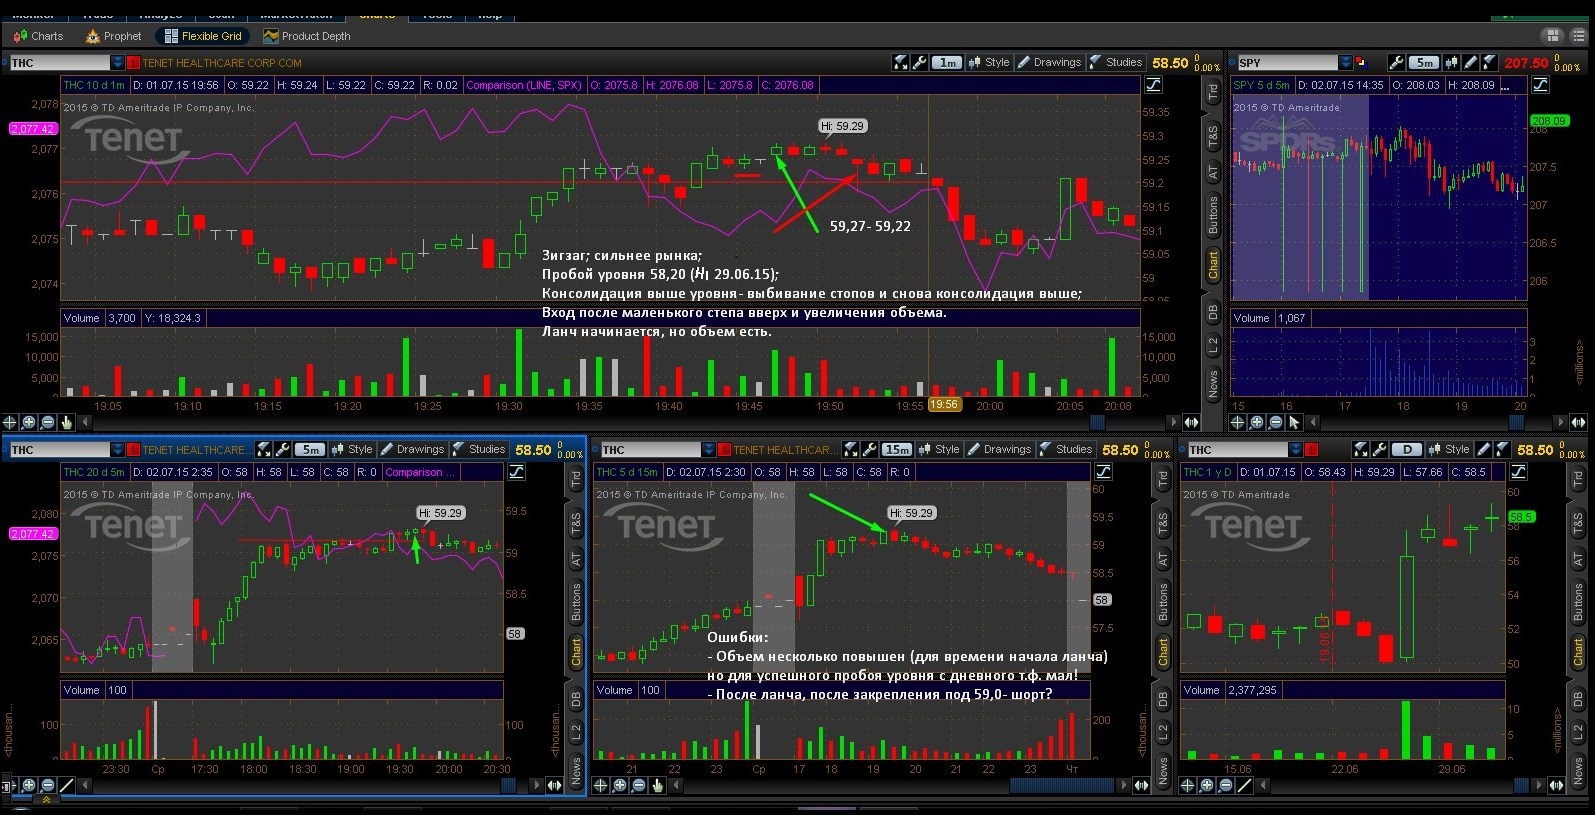Toggle scale icon on SPY chart
The height and width of the screenshot is (815, 1595).
(1540, 85)
